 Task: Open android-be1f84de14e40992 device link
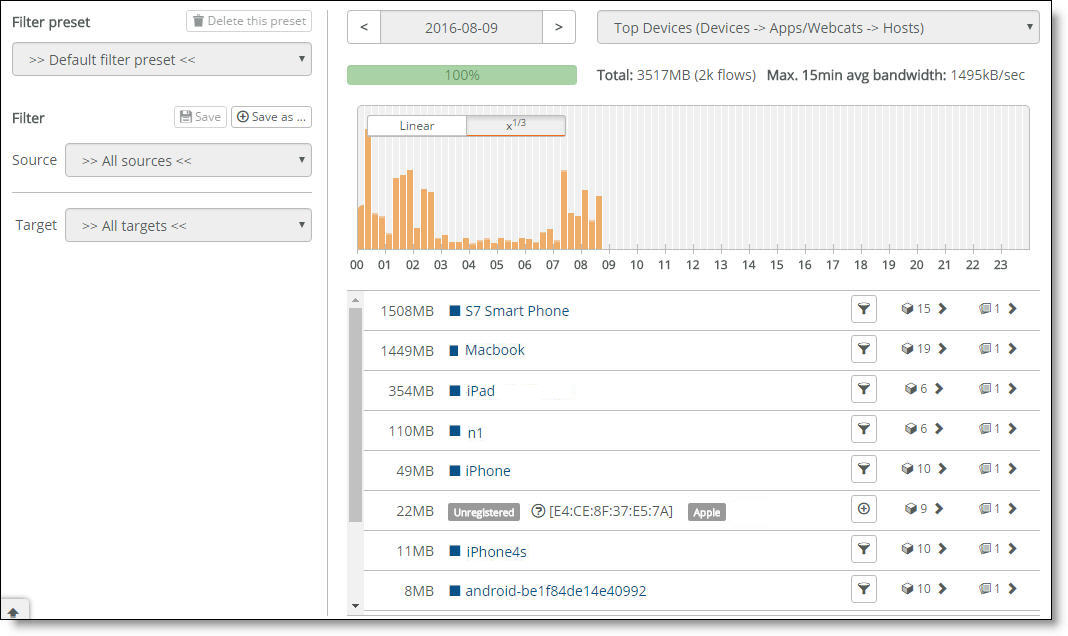point(555,591)
